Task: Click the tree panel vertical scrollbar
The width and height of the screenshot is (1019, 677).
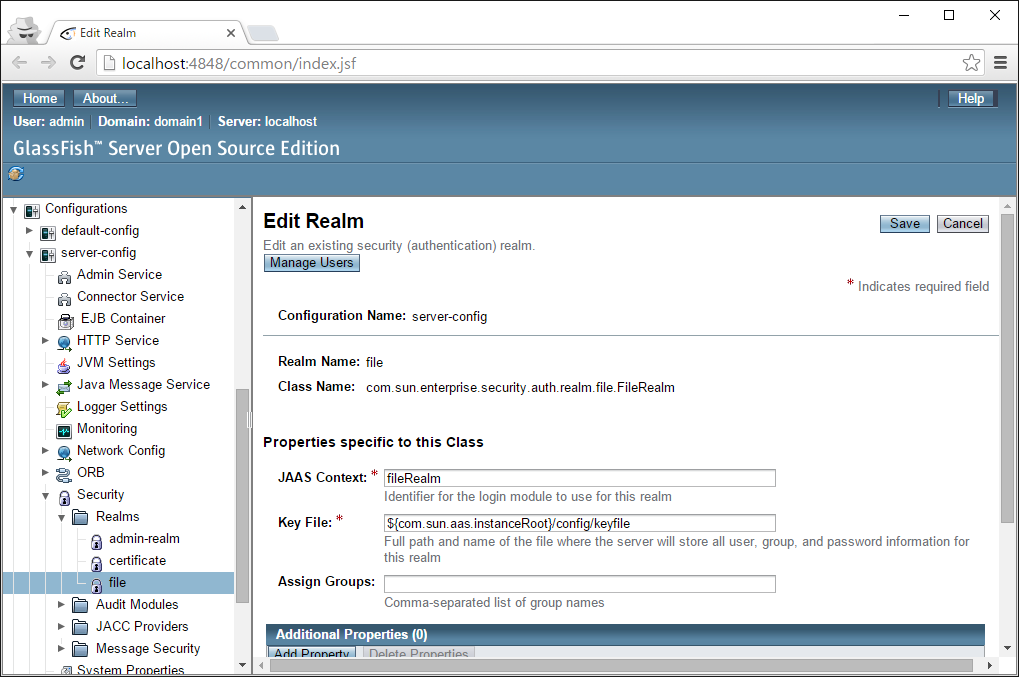Action: (x=242, y=496)
